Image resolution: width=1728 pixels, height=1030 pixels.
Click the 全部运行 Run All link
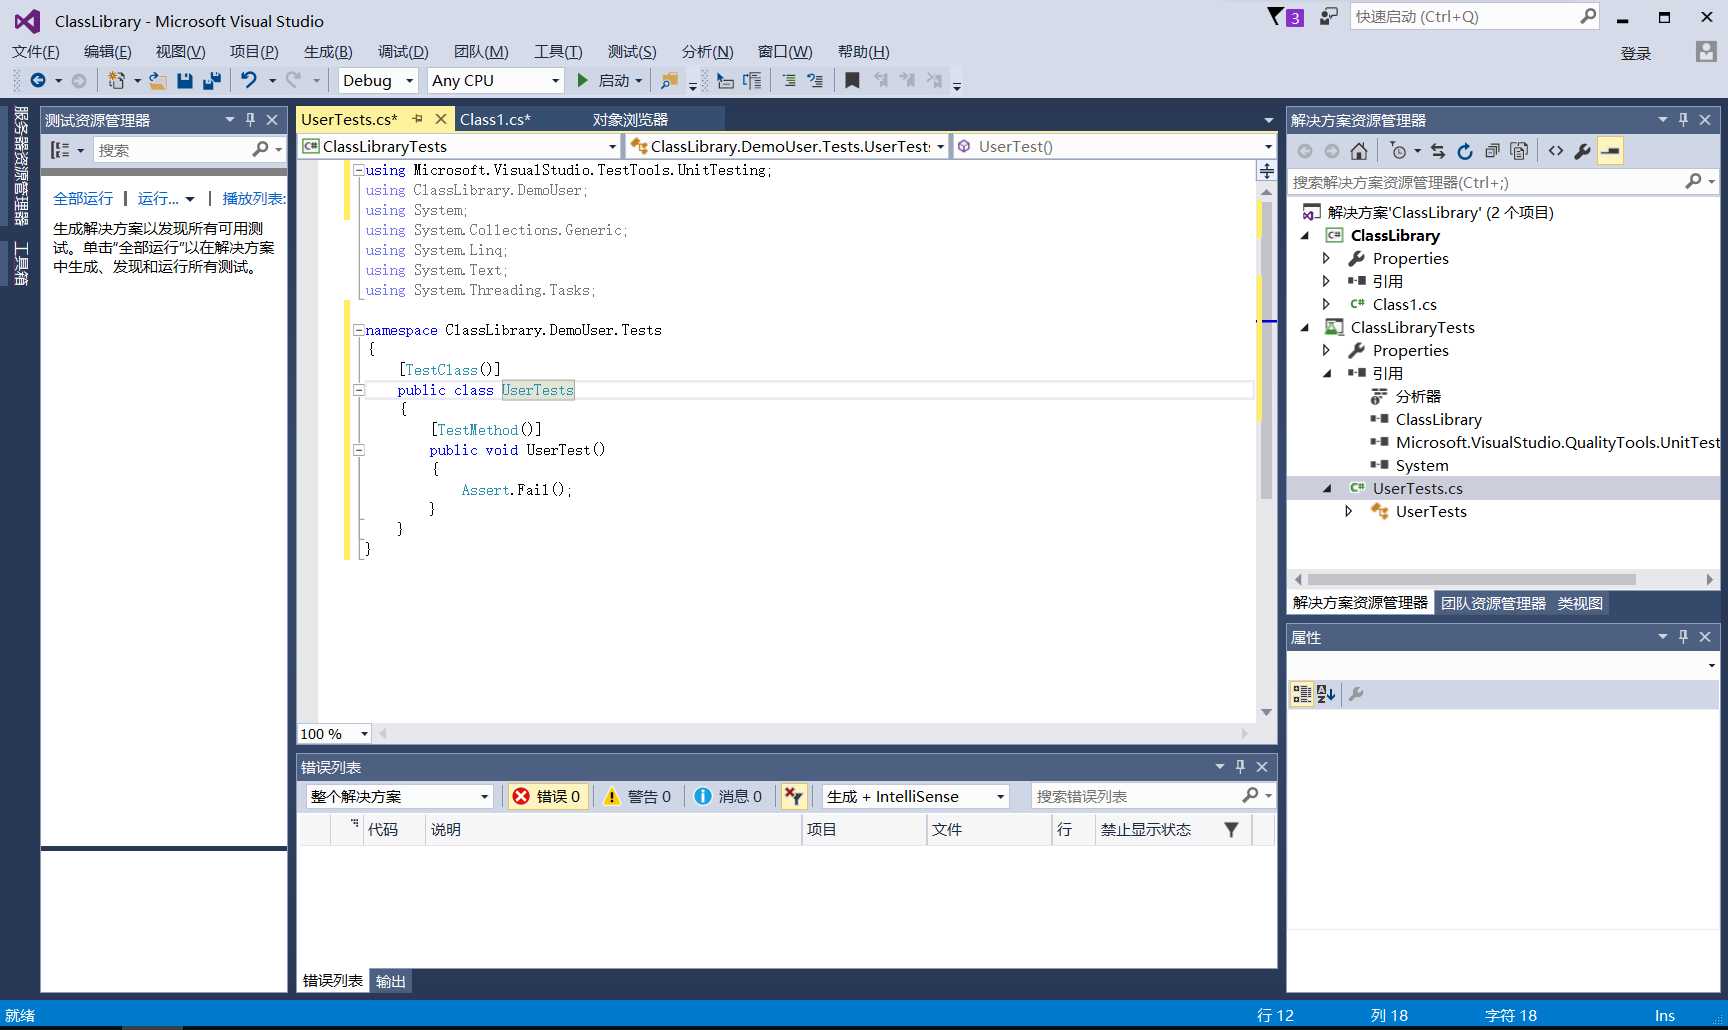point(83,198)
